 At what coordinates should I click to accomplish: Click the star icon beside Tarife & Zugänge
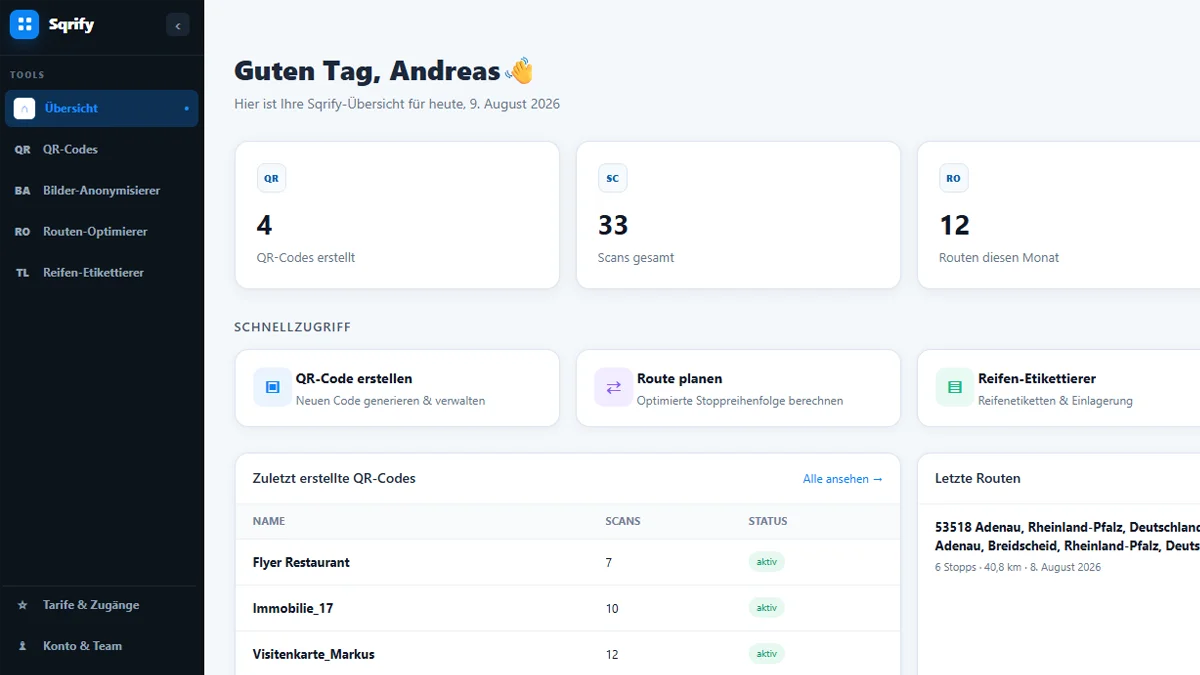[x=22, y=605]
